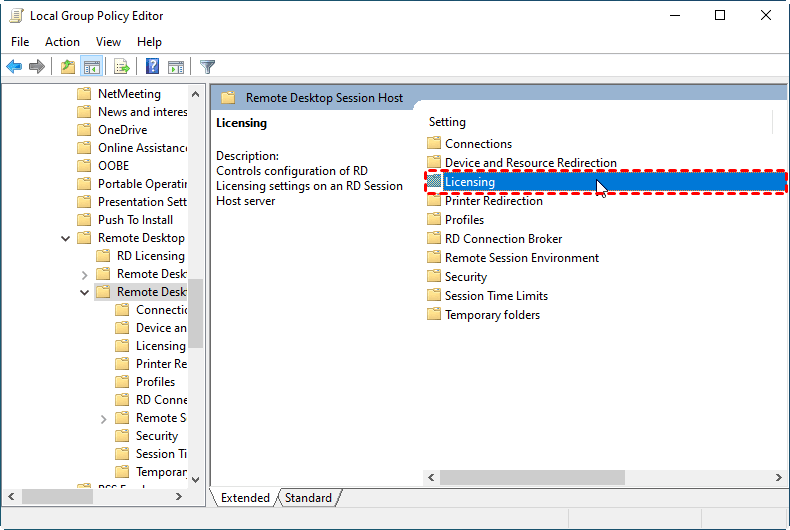790x530 pixels.
Task: Open the Action menu
Action: pos(62,42)
